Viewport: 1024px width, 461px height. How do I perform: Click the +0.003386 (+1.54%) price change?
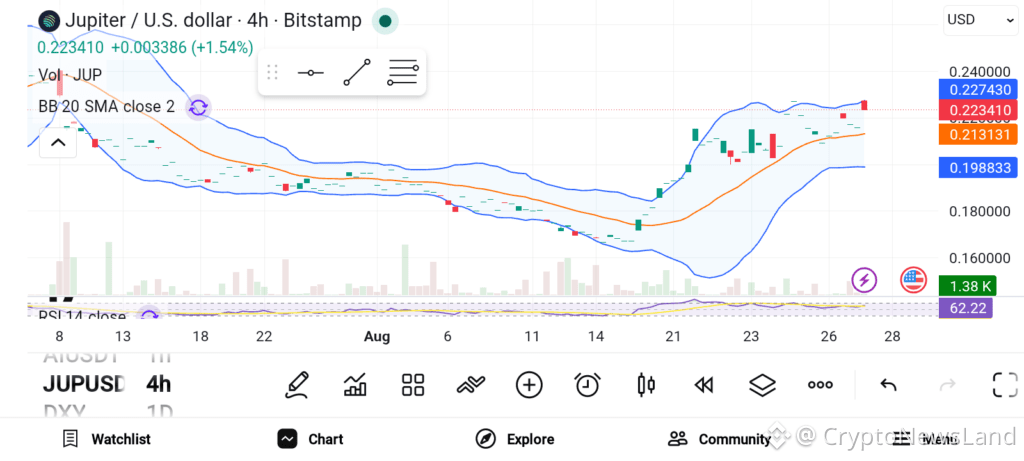[x=182, y=48]
